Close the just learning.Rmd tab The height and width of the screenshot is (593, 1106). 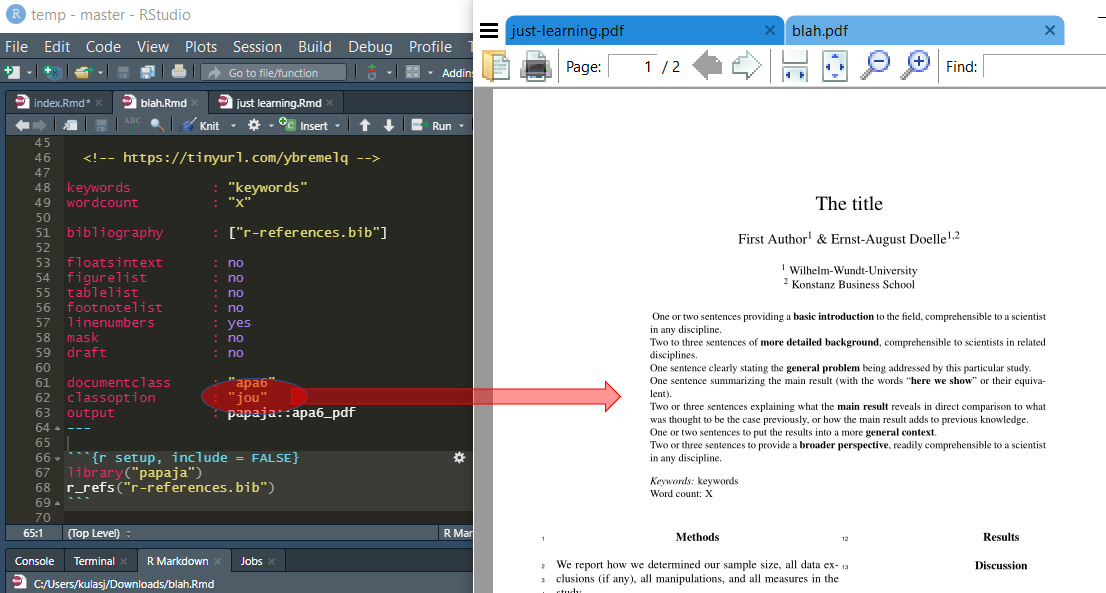(329, 103)
